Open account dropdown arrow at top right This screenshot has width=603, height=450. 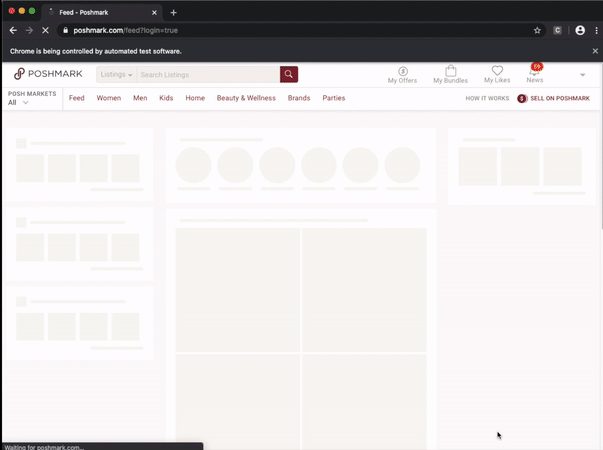582,75
